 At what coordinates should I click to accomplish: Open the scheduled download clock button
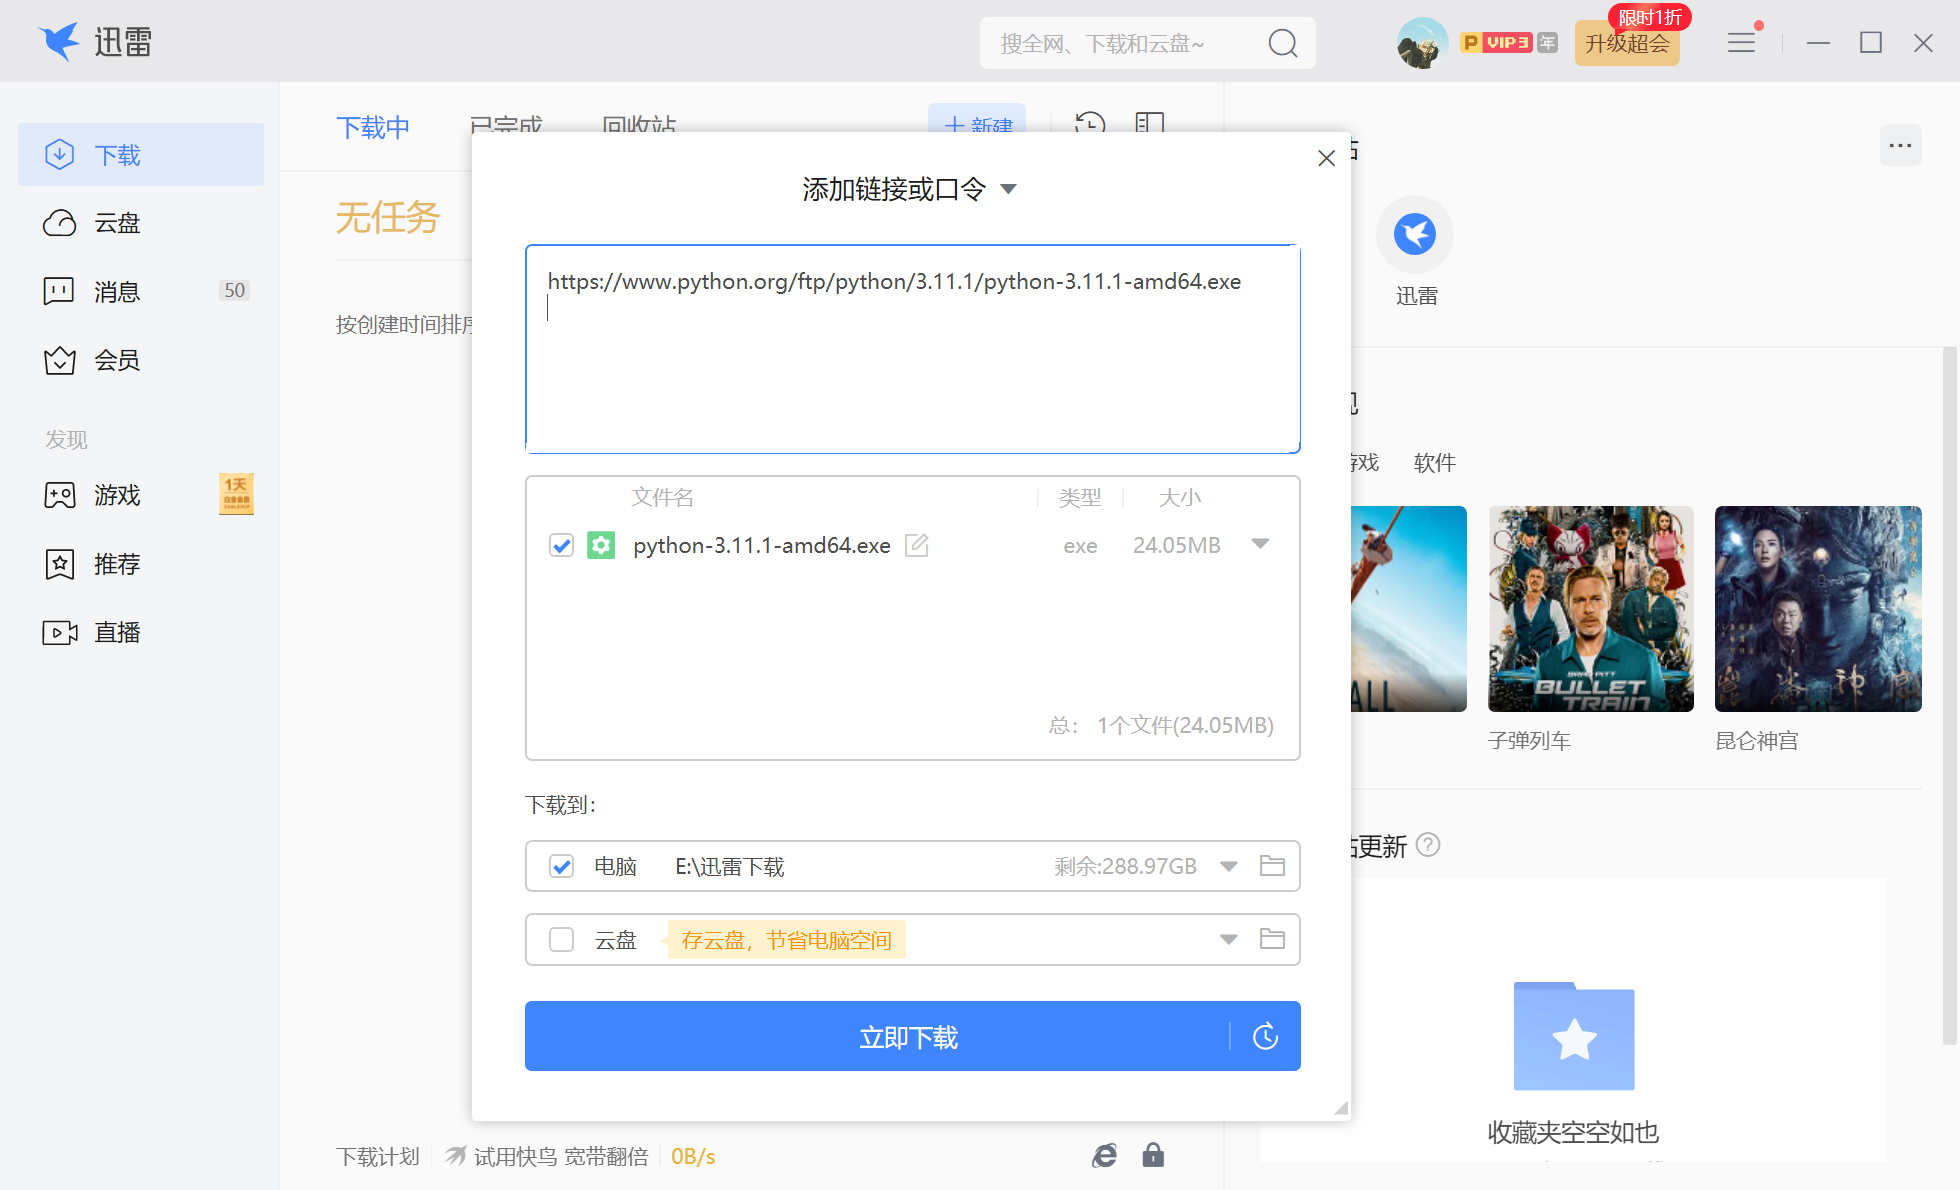click(1266, 1036)
